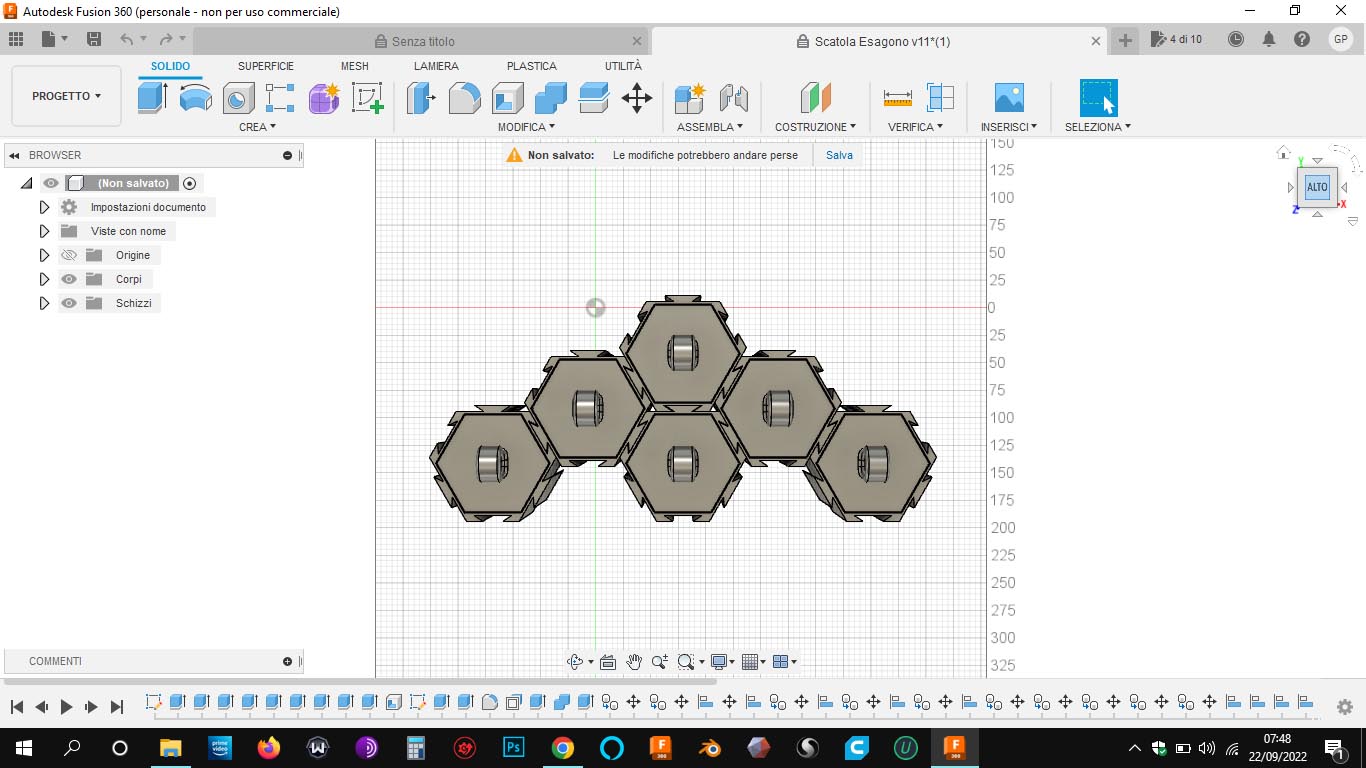Open the Foro (Hole) tool

238,97
